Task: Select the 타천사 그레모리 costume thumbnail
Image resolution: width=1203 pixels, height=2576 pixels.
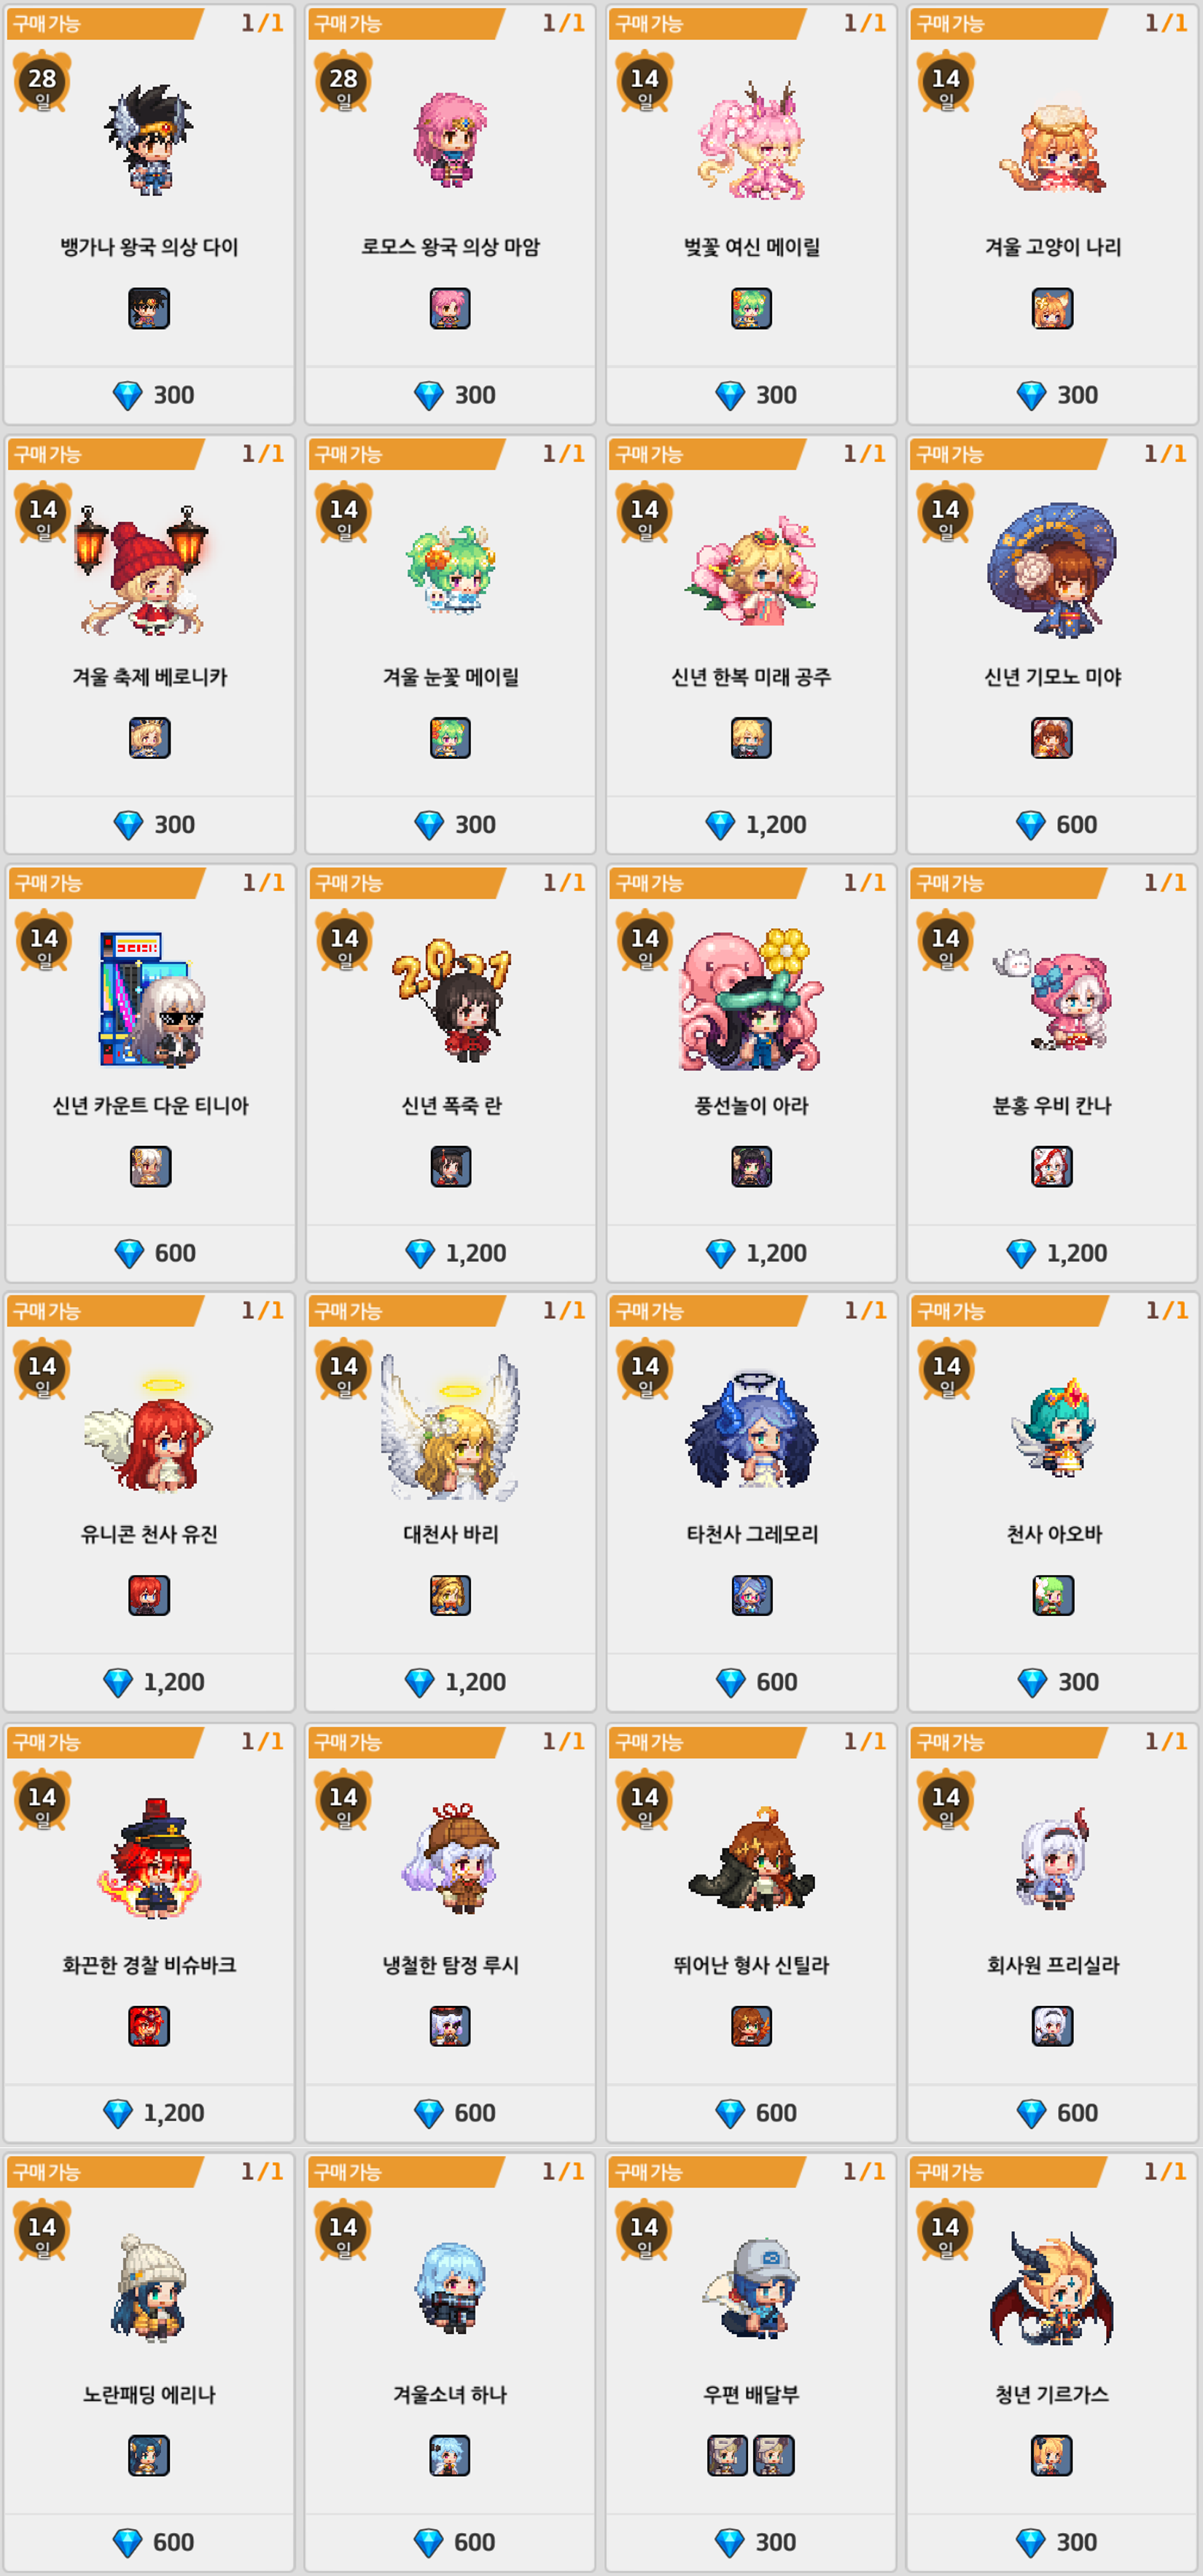Action: pos(752,1595)
